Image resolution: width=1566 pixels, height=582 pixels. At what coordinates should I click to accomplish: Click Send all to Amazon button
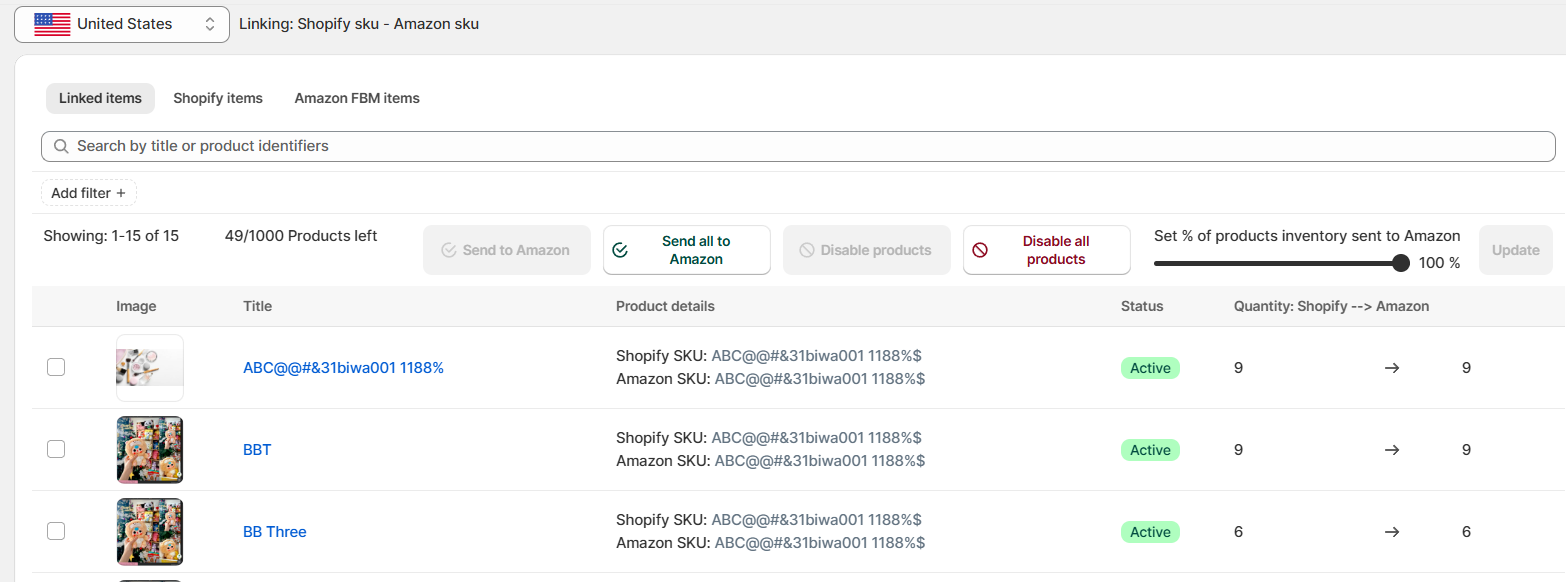[686, 250]
